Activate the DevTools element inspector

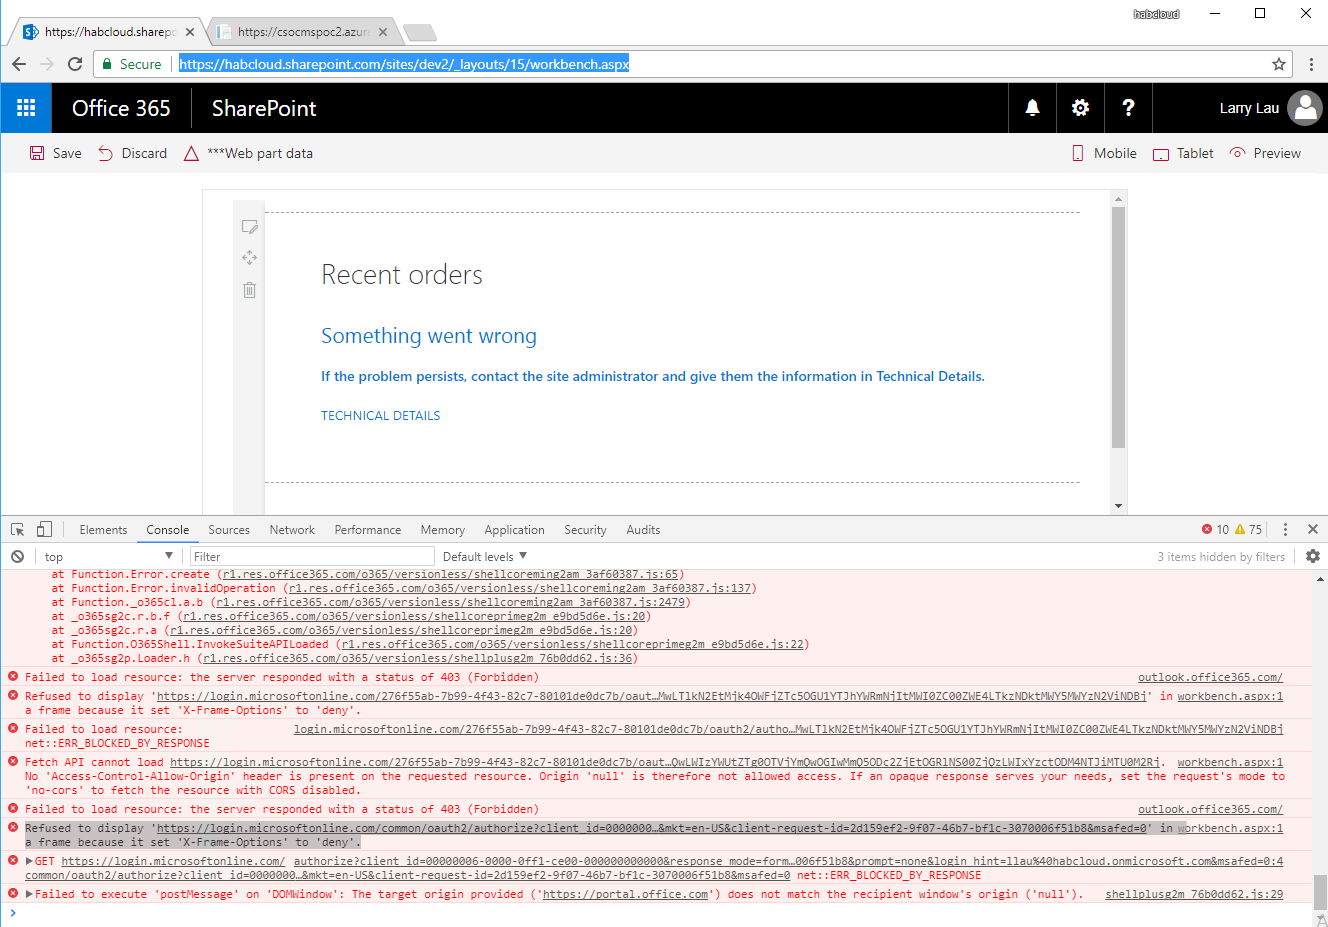(x=16, y=529)
